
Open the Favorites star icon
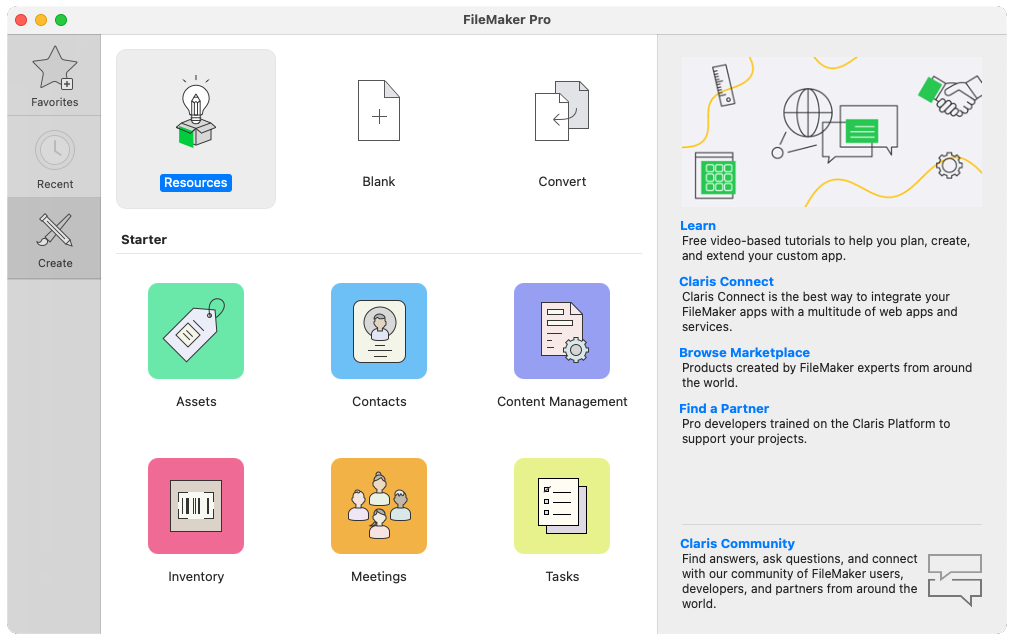[55, 68]
